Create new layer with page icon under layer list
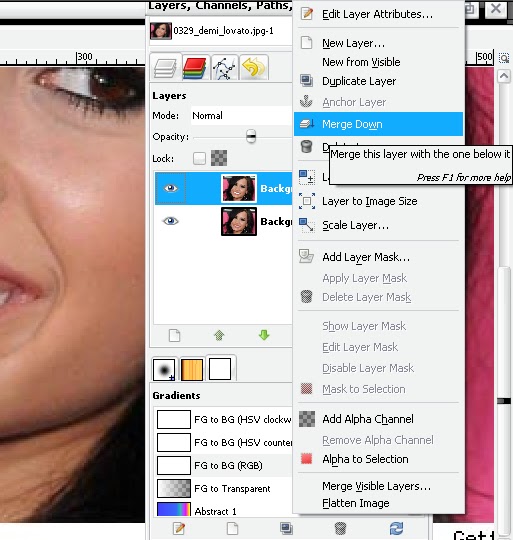Image resolution: width=513 pixels, height=540 pixels. pos(175,335)
